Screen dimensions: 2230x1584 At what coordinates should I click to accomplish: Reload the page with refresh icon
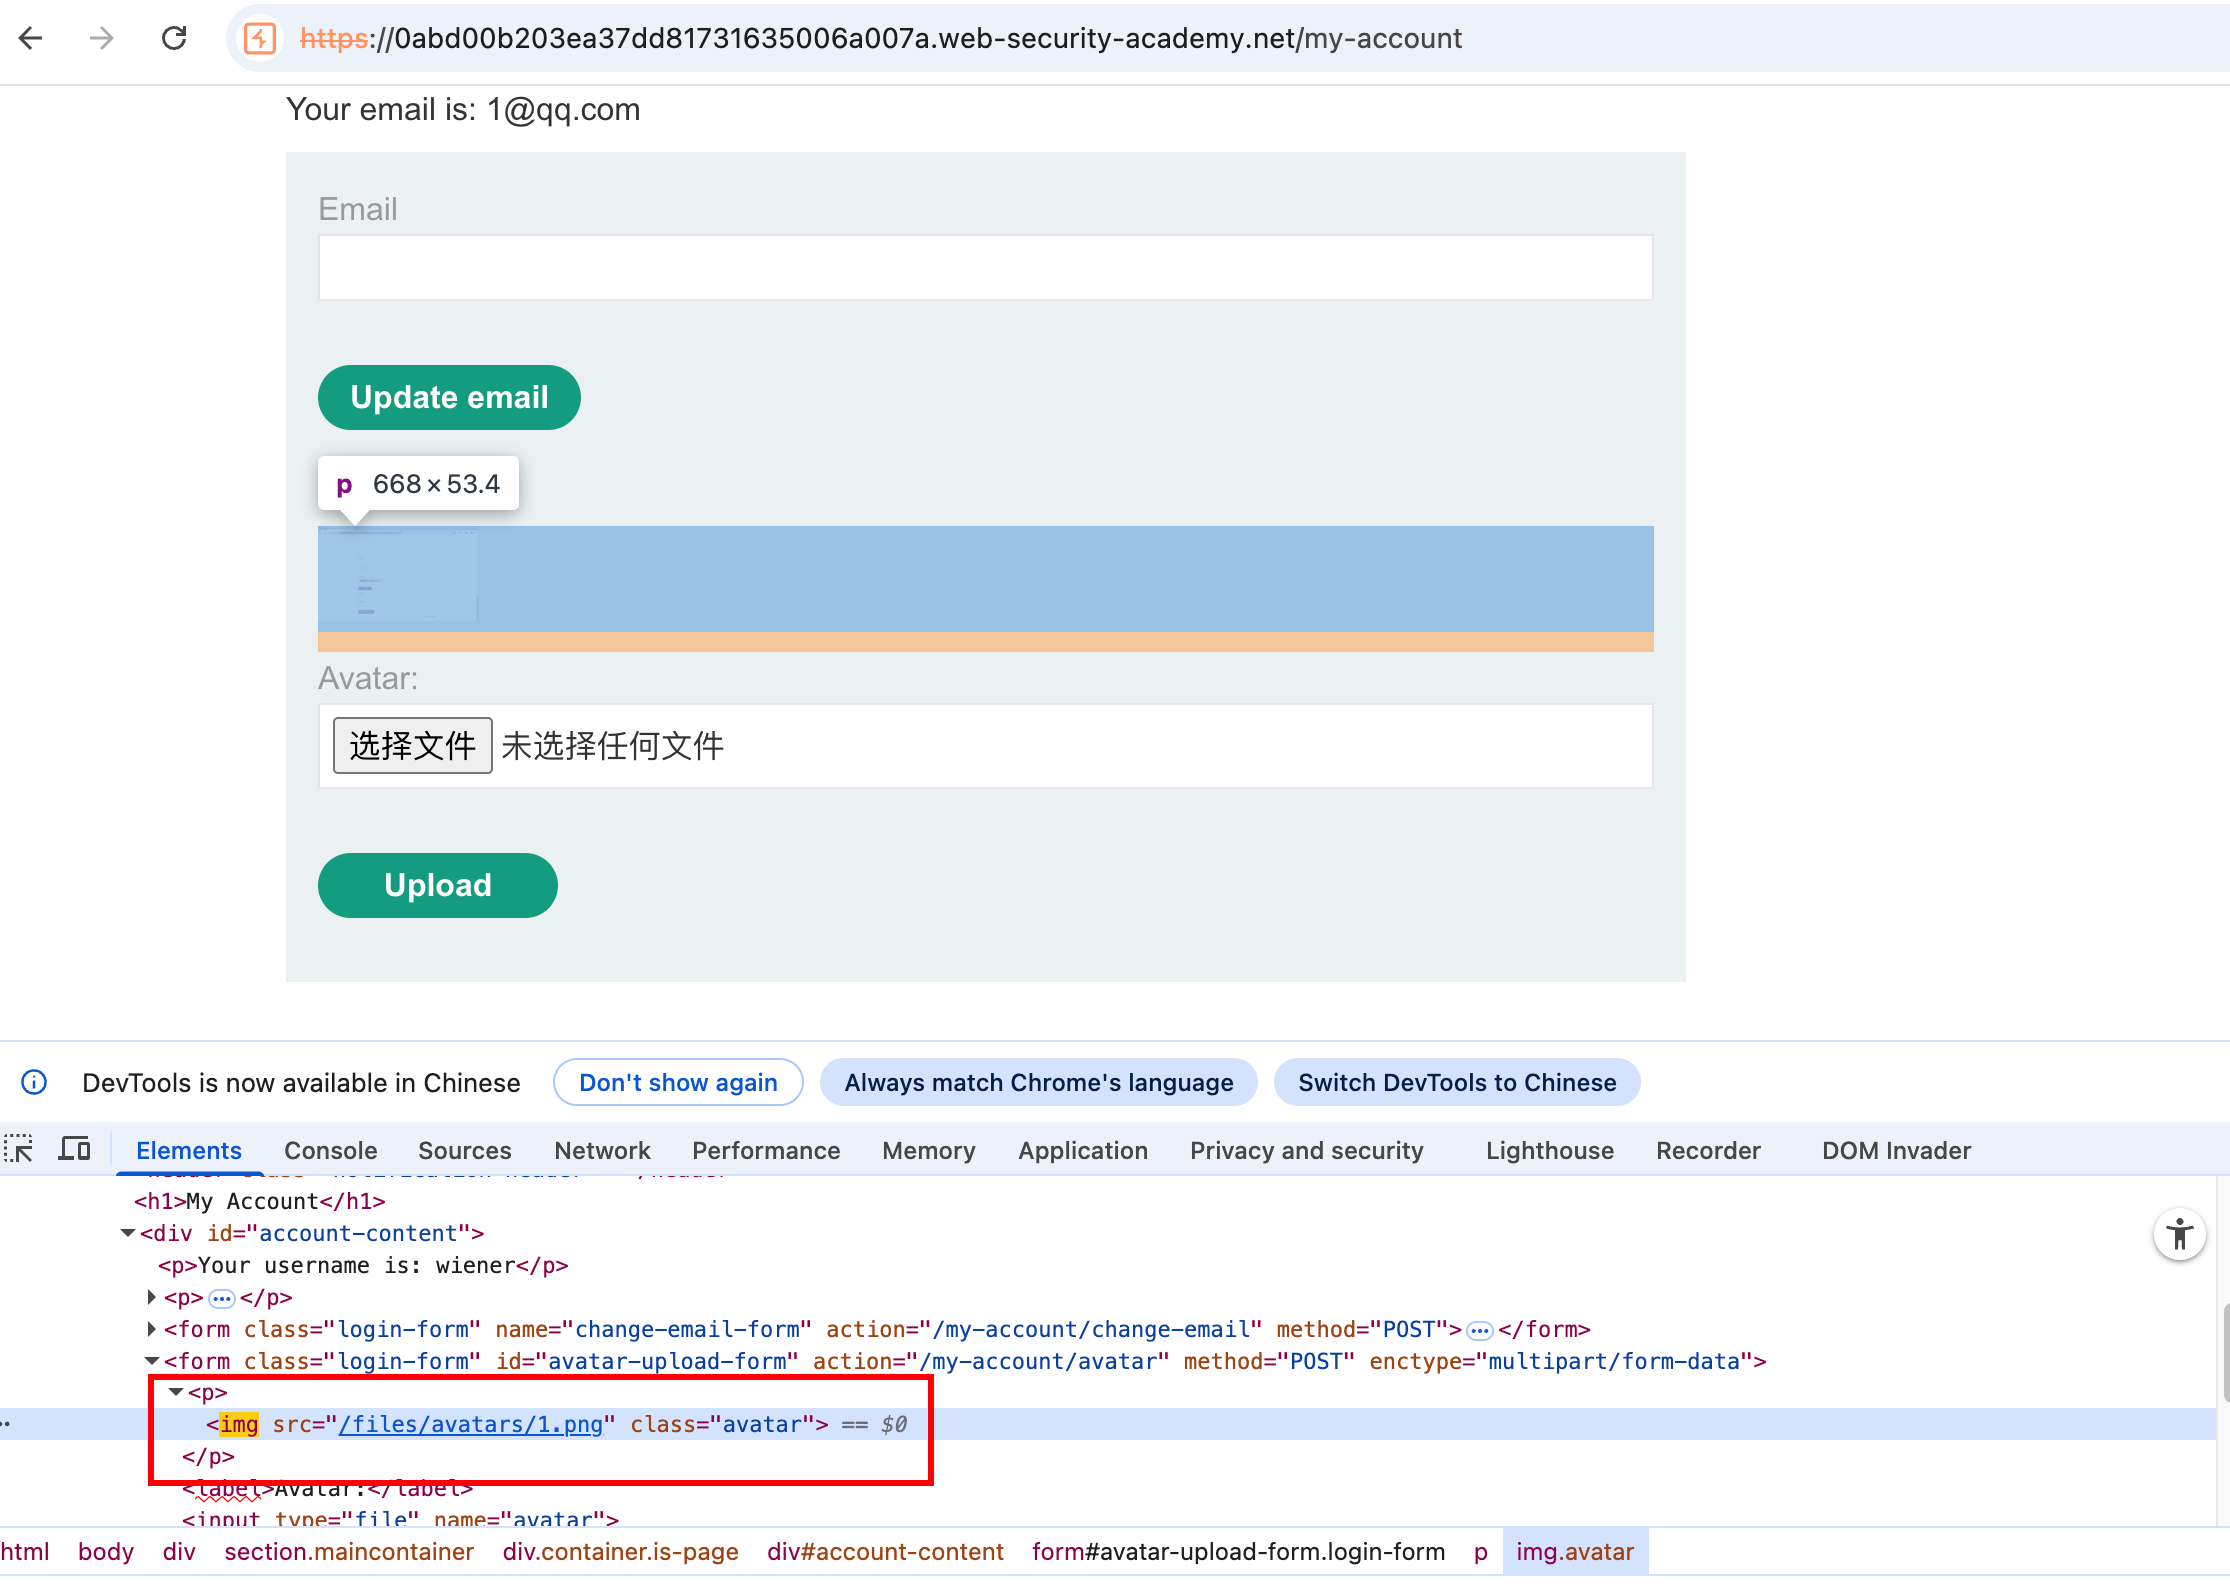point(174,38)
